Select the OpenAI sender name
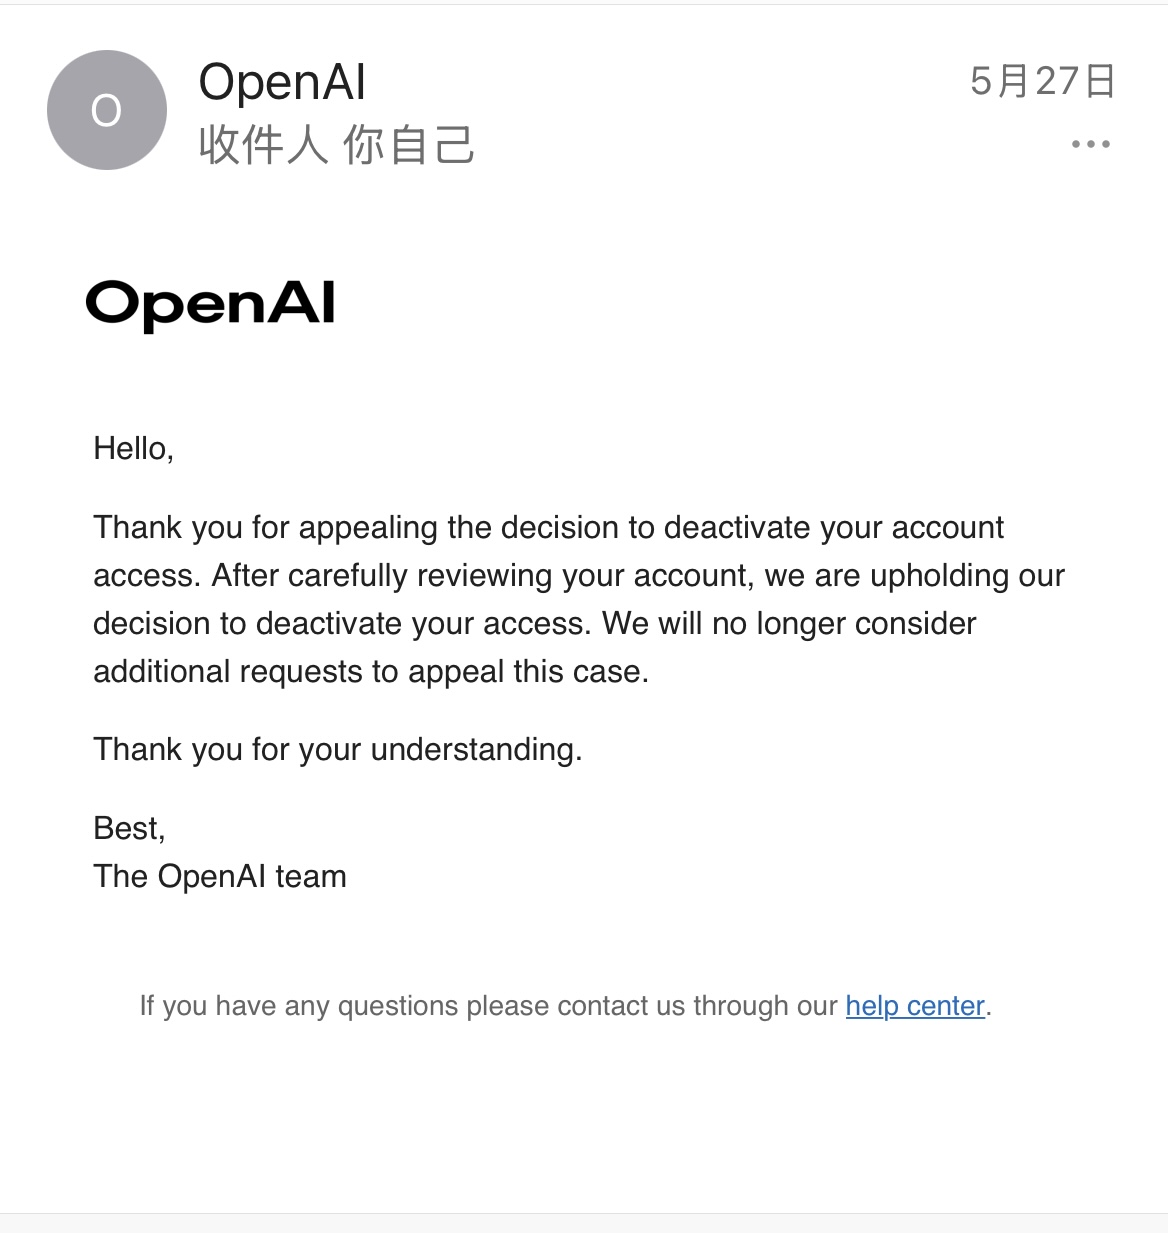Screen dimensions: 1168x1233 point(282,82)
